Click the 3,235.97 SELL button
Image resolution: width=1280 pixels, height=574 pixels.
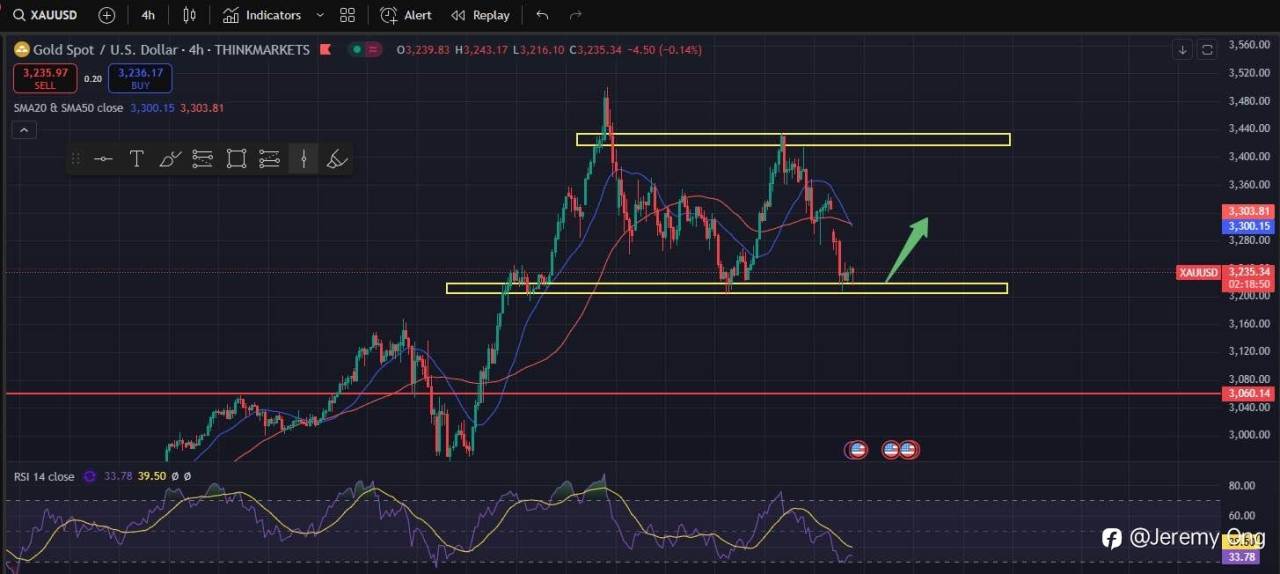click(45, 78)
